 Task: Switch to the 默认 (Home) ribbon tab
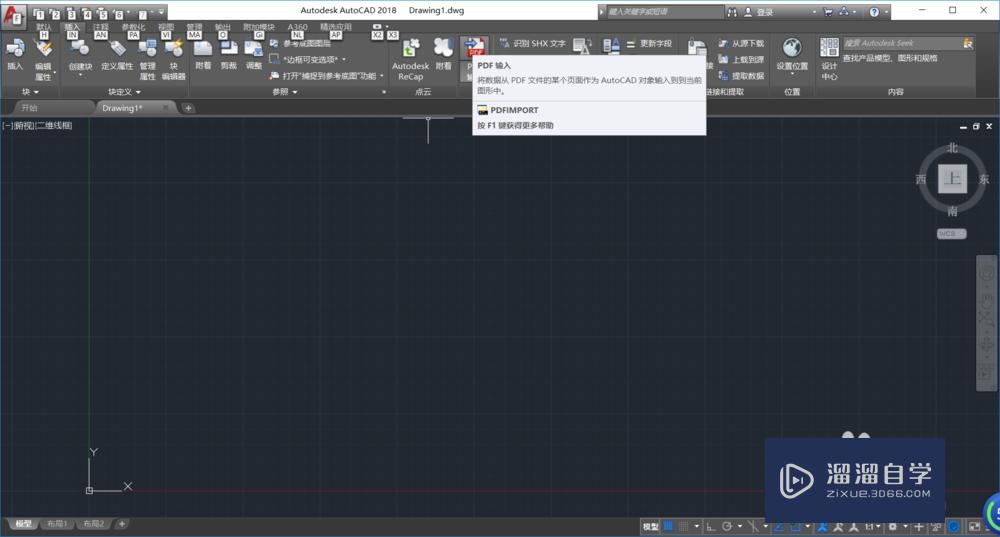43,27
